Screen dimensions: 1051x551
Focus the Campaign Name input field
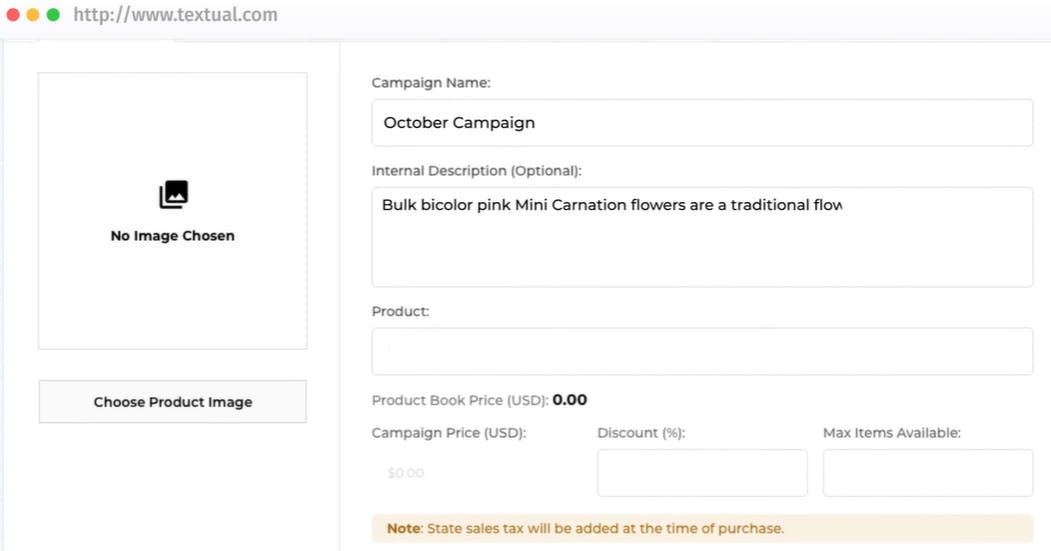point(701,123)
